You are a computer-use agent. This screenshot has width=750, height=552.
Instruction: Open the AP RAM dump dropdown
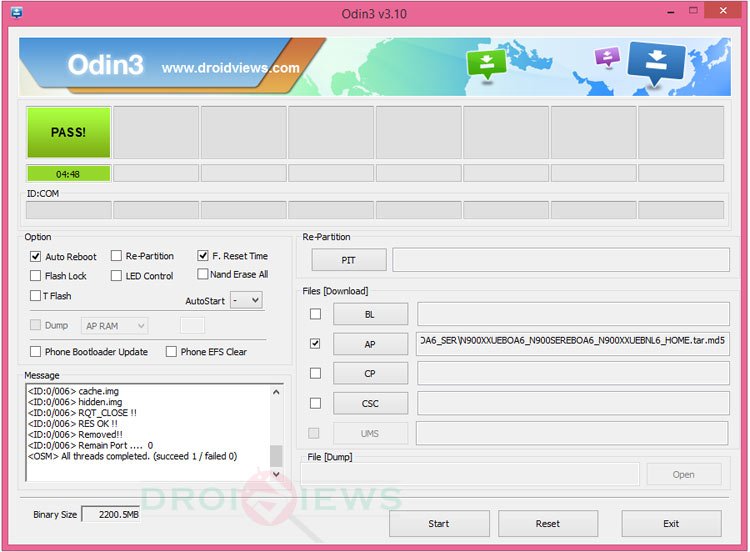coord(114,326)
